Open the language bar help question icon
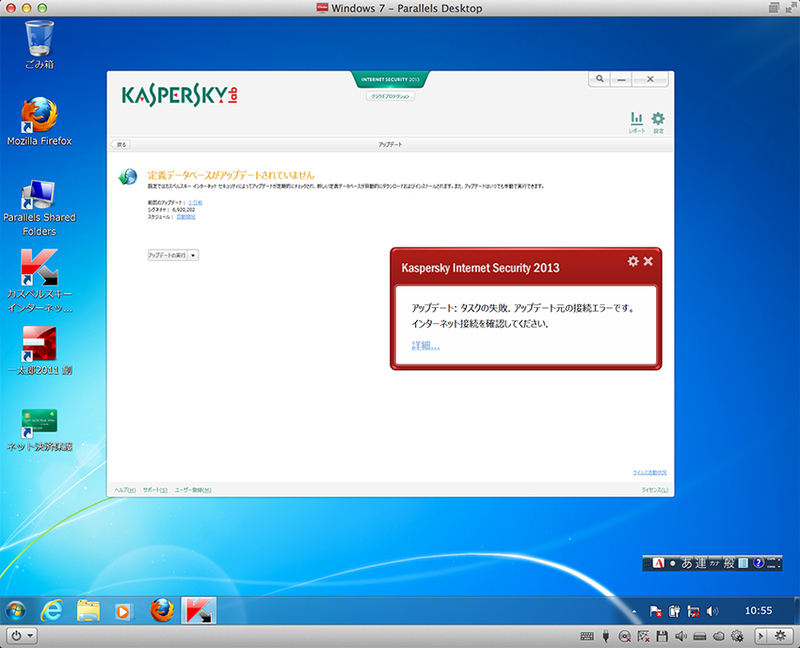The height and width of the screenshot is (648, 800). [758, 563]
